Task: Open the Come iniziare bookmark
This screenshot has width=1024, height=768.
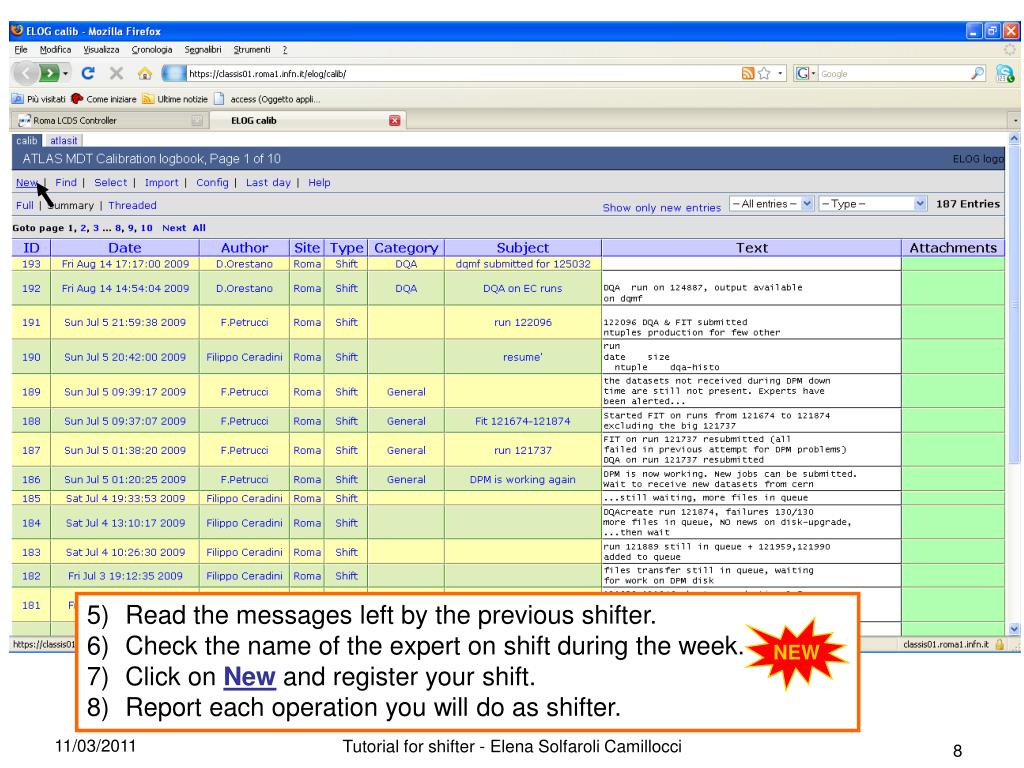Action: coord(104,99)
